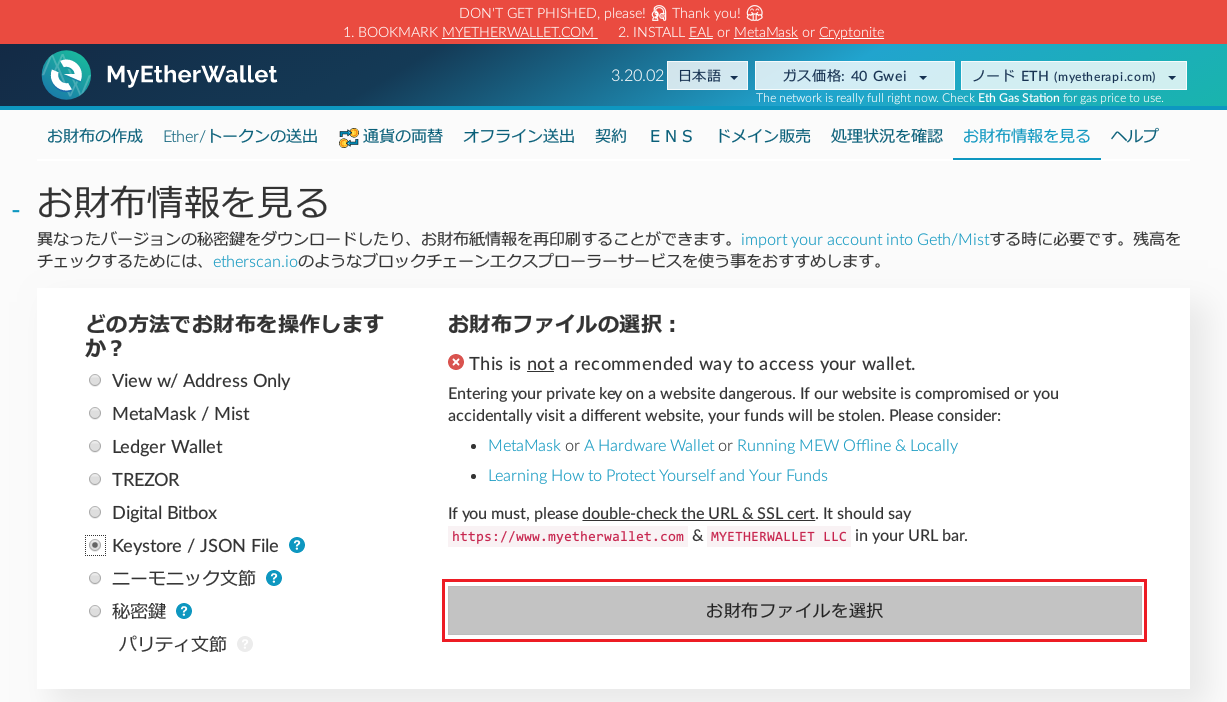Select お財布情報を見る tab

pyautogui.click(x=1027, y=136)
